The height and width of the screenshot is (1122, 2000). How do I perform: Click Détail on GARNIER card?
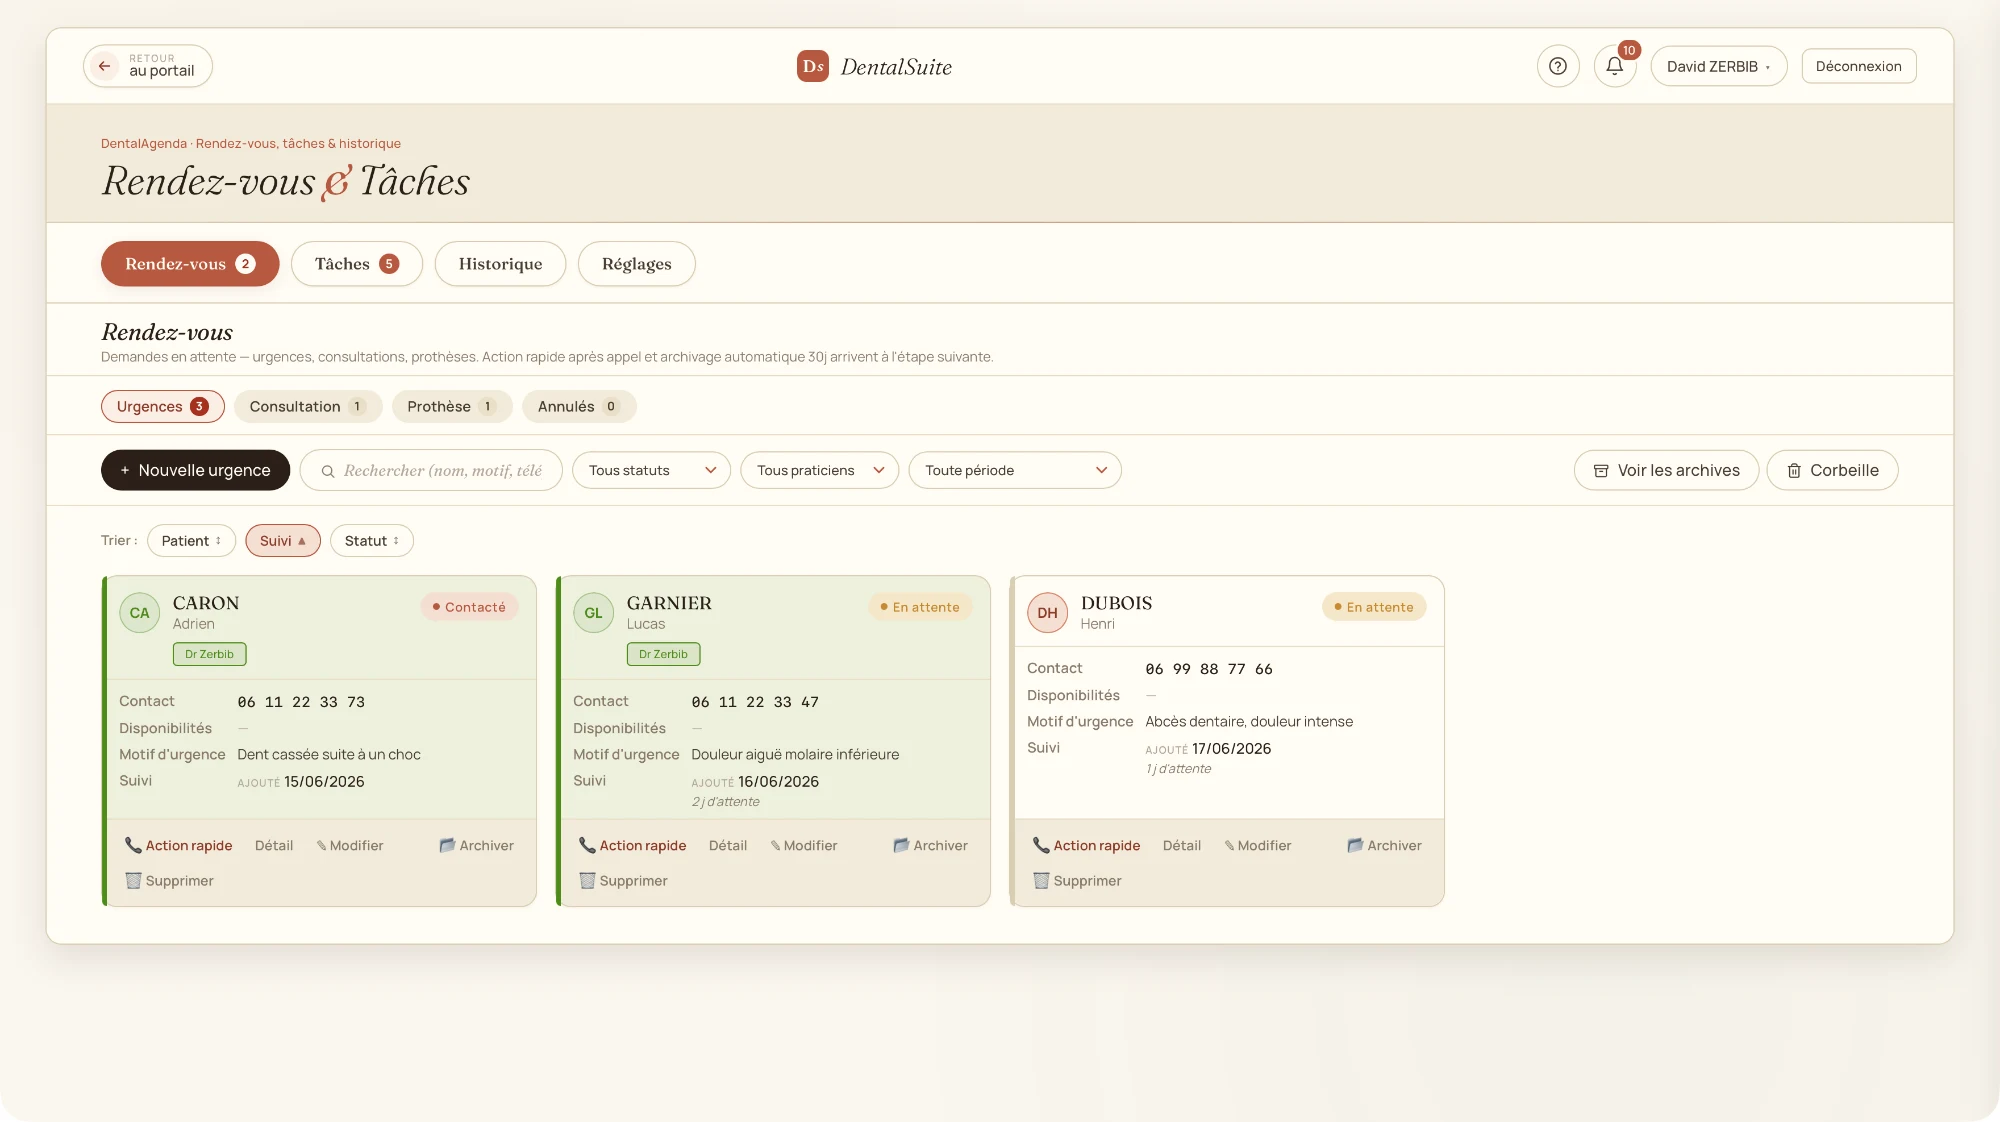click(728, 846)
